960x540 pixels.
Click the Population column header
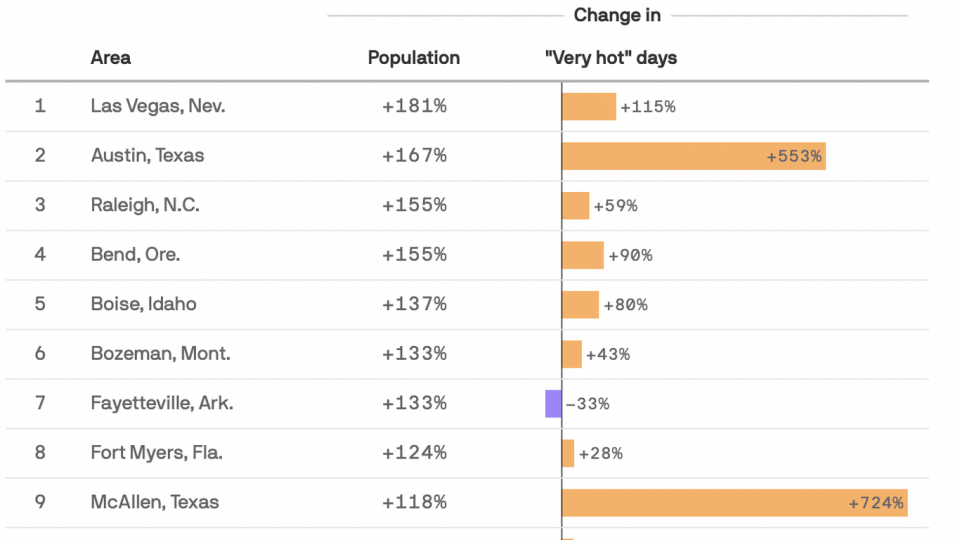click(x=414, y=57)
